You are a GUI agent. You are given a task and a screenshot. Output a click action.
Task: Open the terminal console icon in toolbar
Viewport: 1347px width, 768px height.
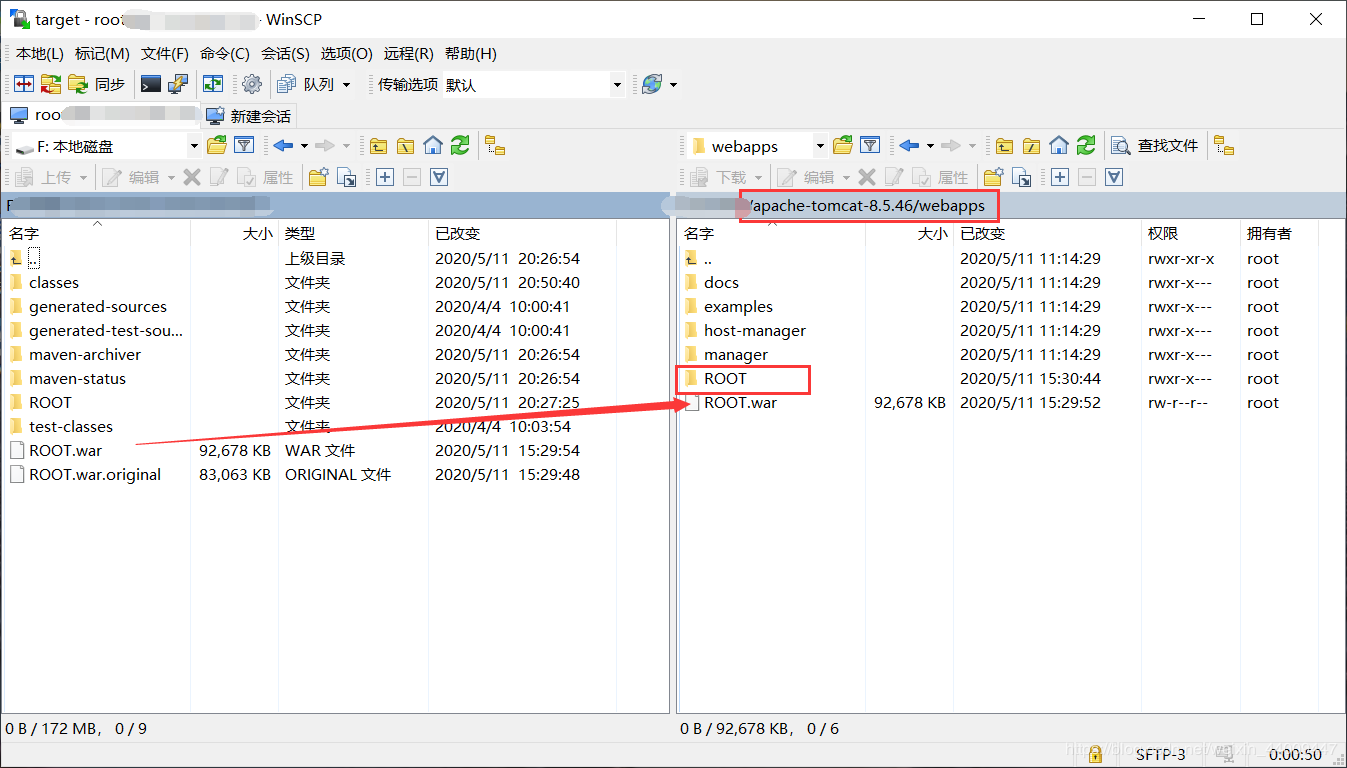[x=151, y=85]
